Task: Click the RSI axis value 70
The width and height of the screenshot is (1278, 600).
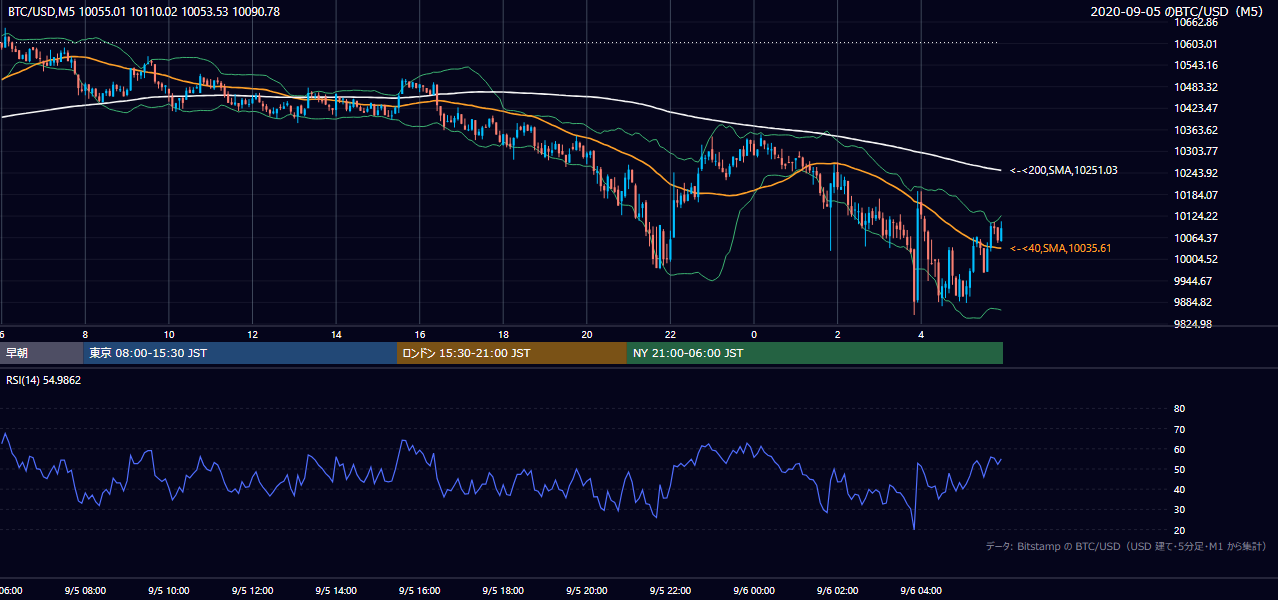Action: [x=1179, y=429]
